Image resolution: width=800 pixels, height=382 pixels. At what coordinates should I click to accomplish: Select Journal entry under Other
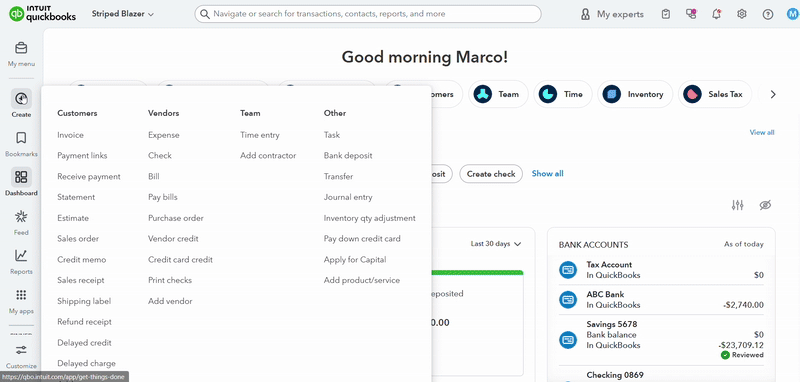[x=348, y=197]
